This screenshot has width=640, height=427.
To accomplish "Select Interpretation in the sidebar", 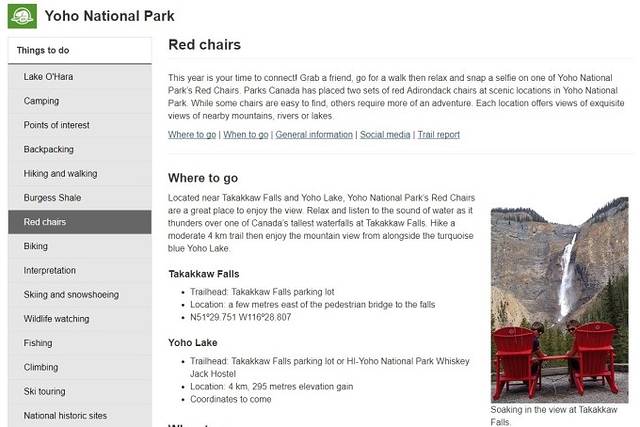I will click(x=49, y=270).
